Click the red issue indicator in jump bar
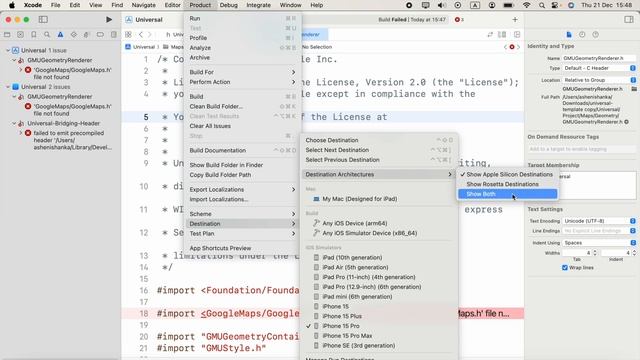Viewport: 640px width, 360px height. tap(512, 47)
